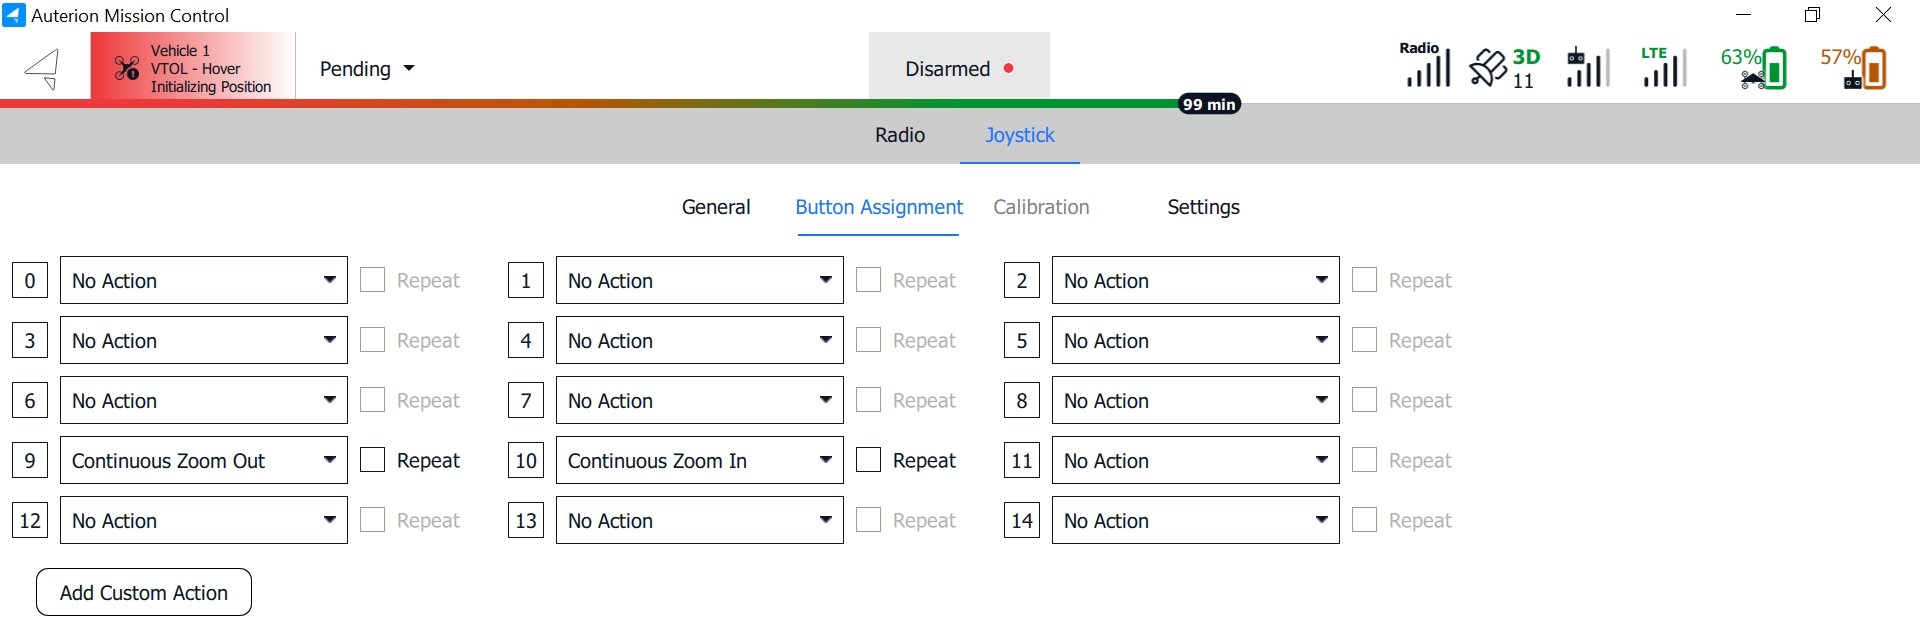Click the 99 min flight time marker
This screenshot has width=1920, height=623.
[x=1209, y=104]
